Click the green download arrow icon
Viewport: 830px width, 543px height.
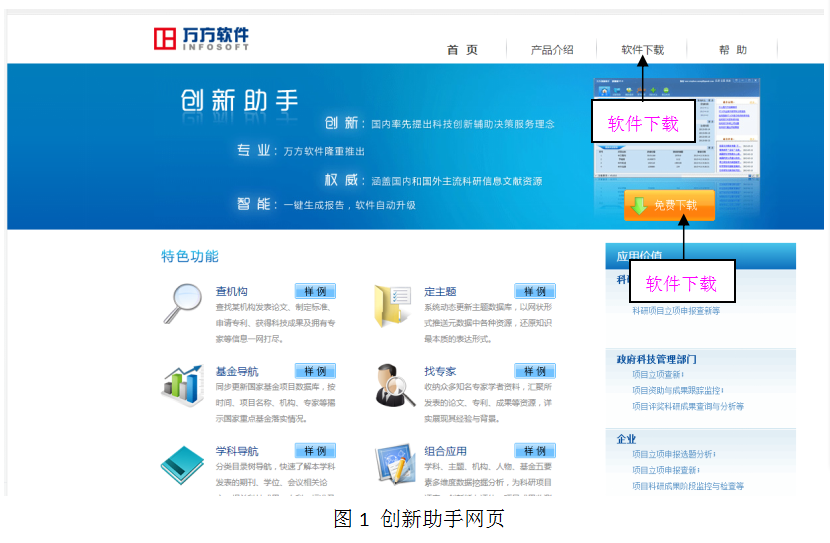click(x=639, y=206)
